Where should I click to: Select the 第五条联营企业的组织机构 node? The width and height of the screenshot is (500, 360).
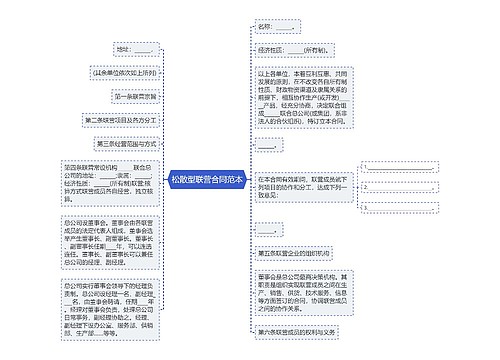tap(294, 253)
